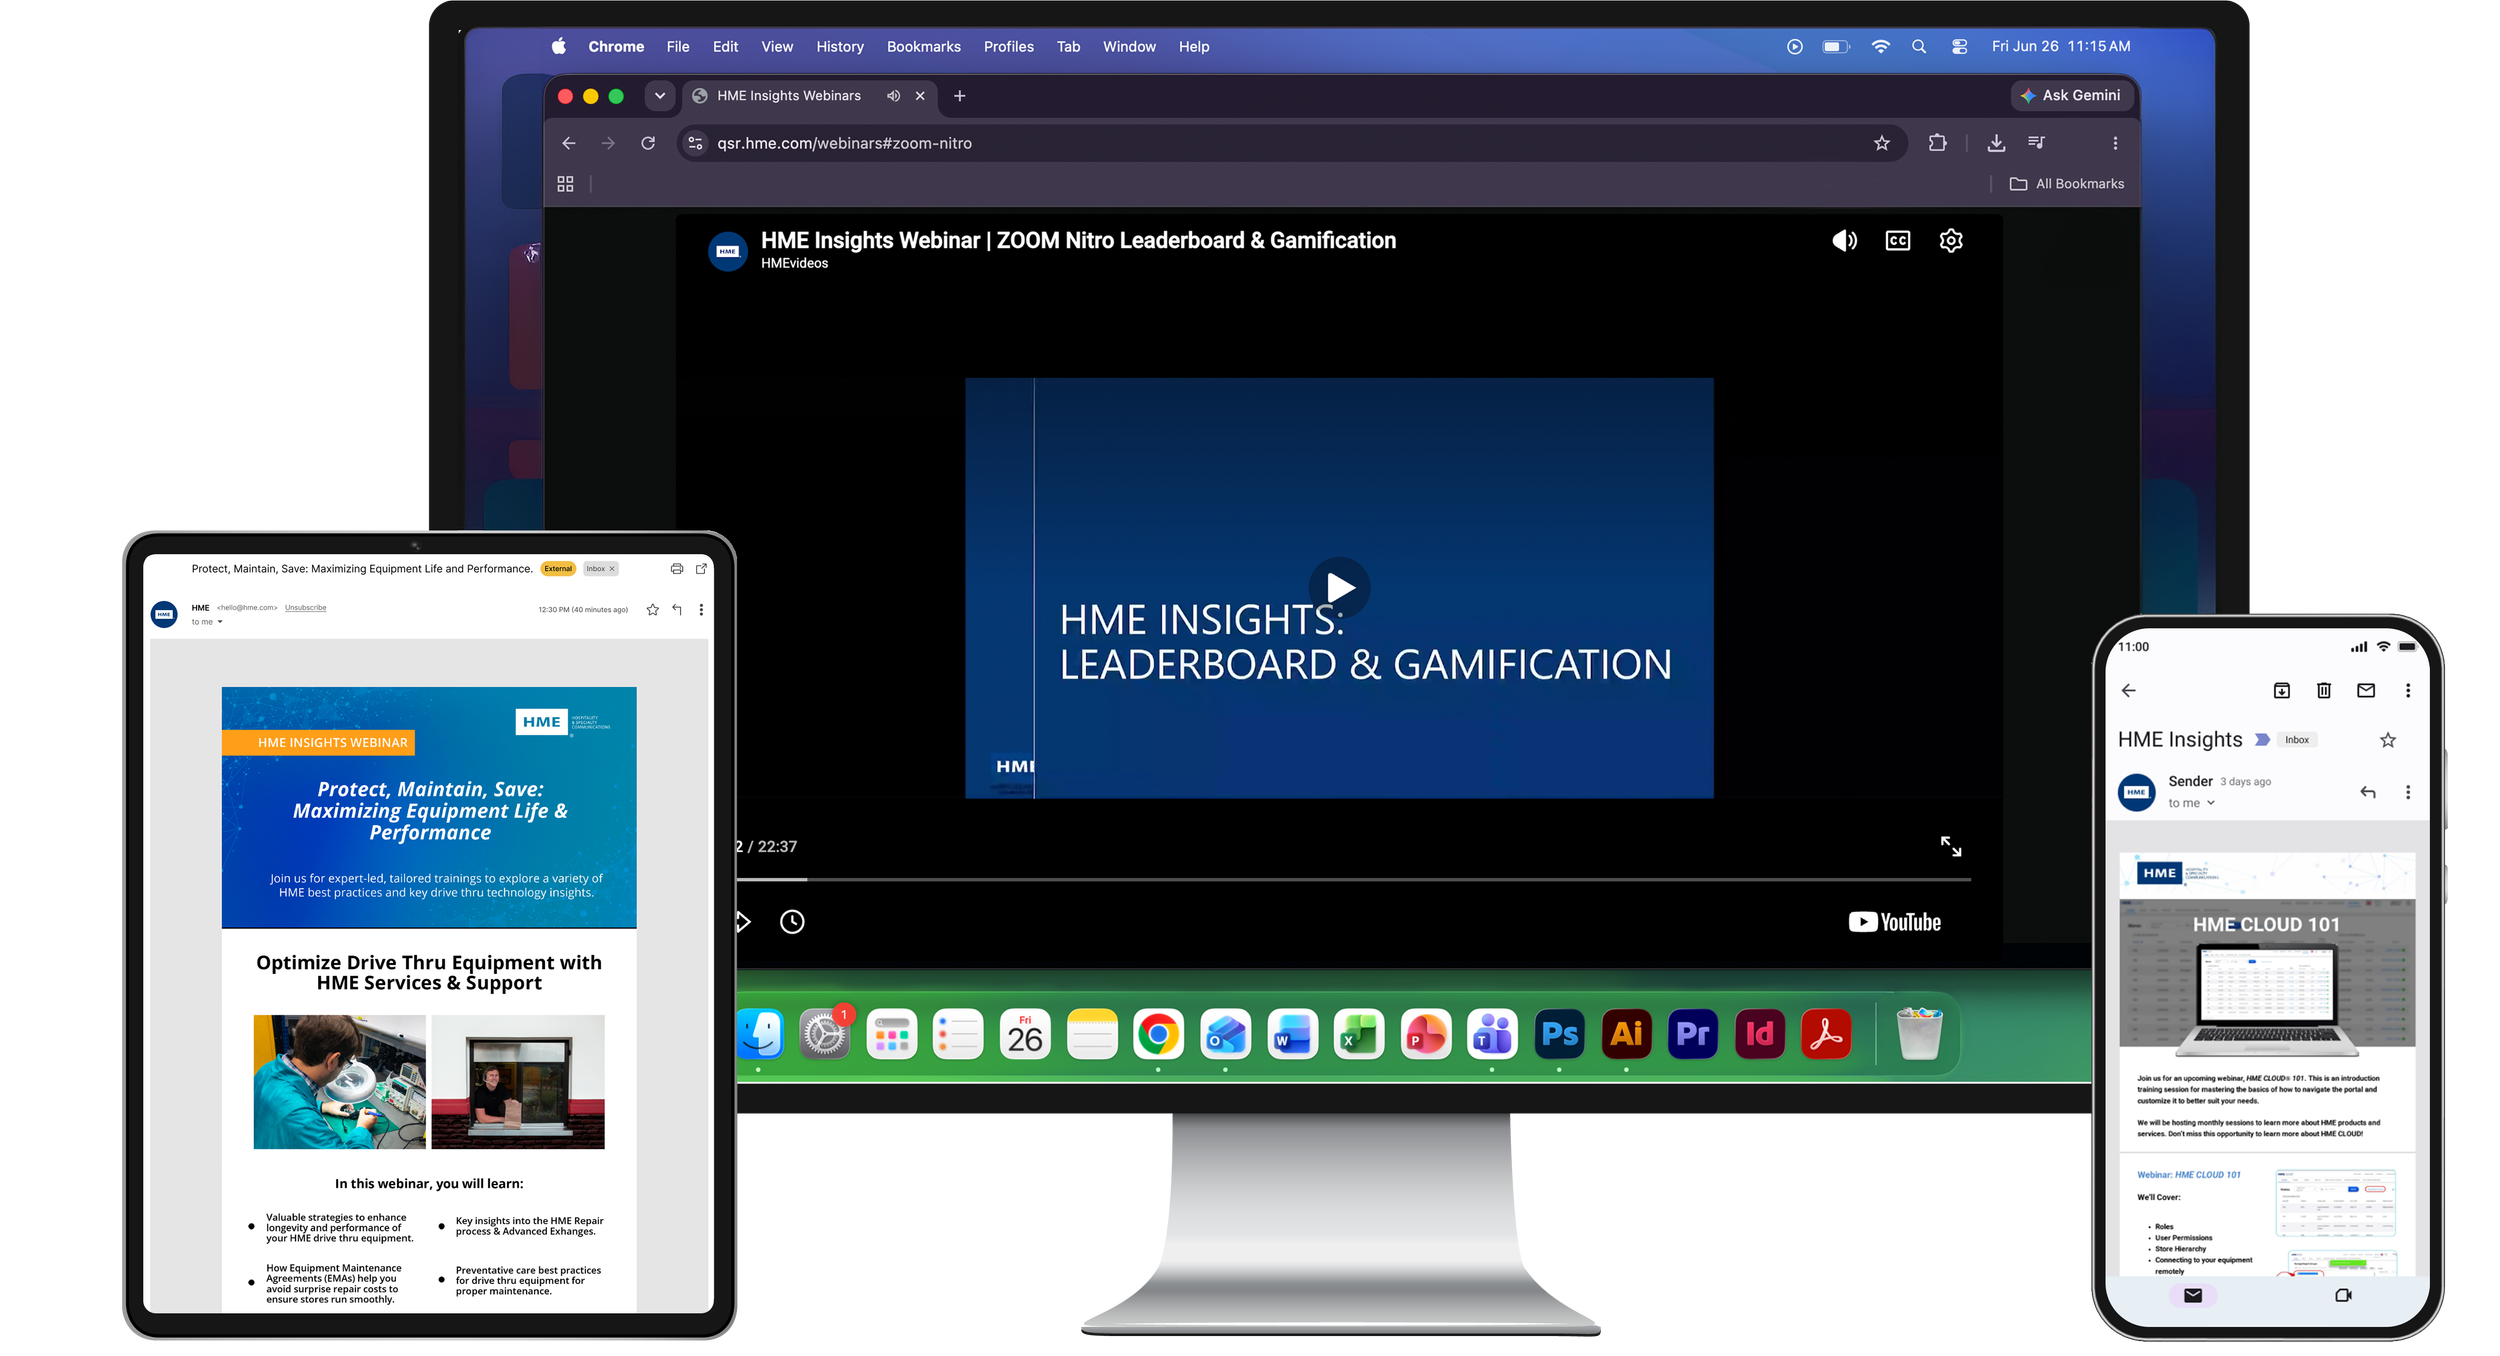This screenshot has width=2500, height=1356.
Task: Launch Illustrator from the Dock
Action: tap(1626, 1034)
